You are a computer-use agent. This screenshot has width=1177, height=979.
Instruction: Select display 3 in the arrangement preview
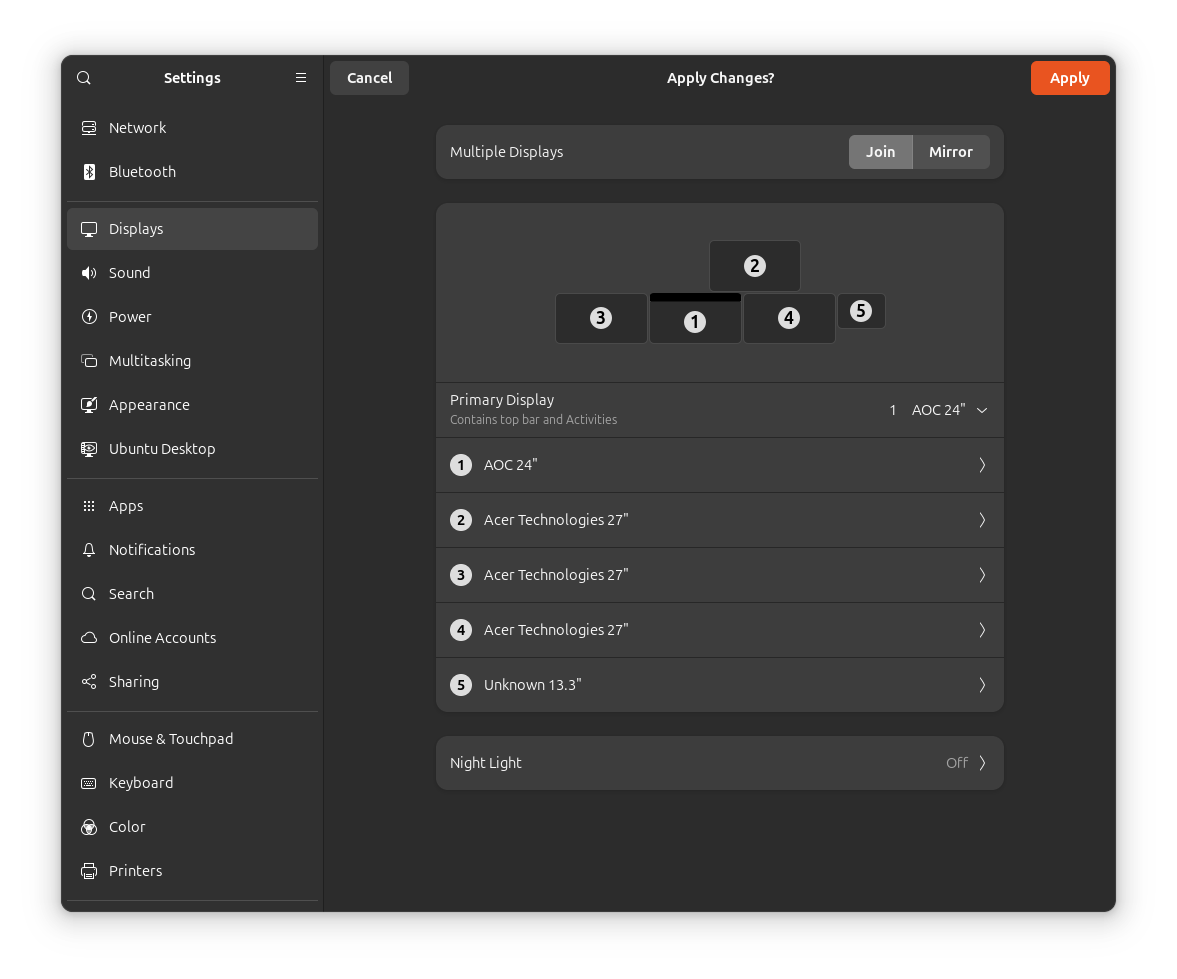(x=601, y=318)
